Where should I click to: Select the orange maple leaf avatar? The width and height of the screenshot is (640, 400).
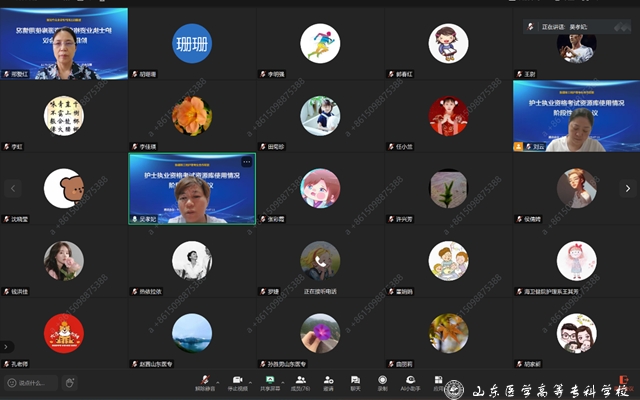point(448,333)
